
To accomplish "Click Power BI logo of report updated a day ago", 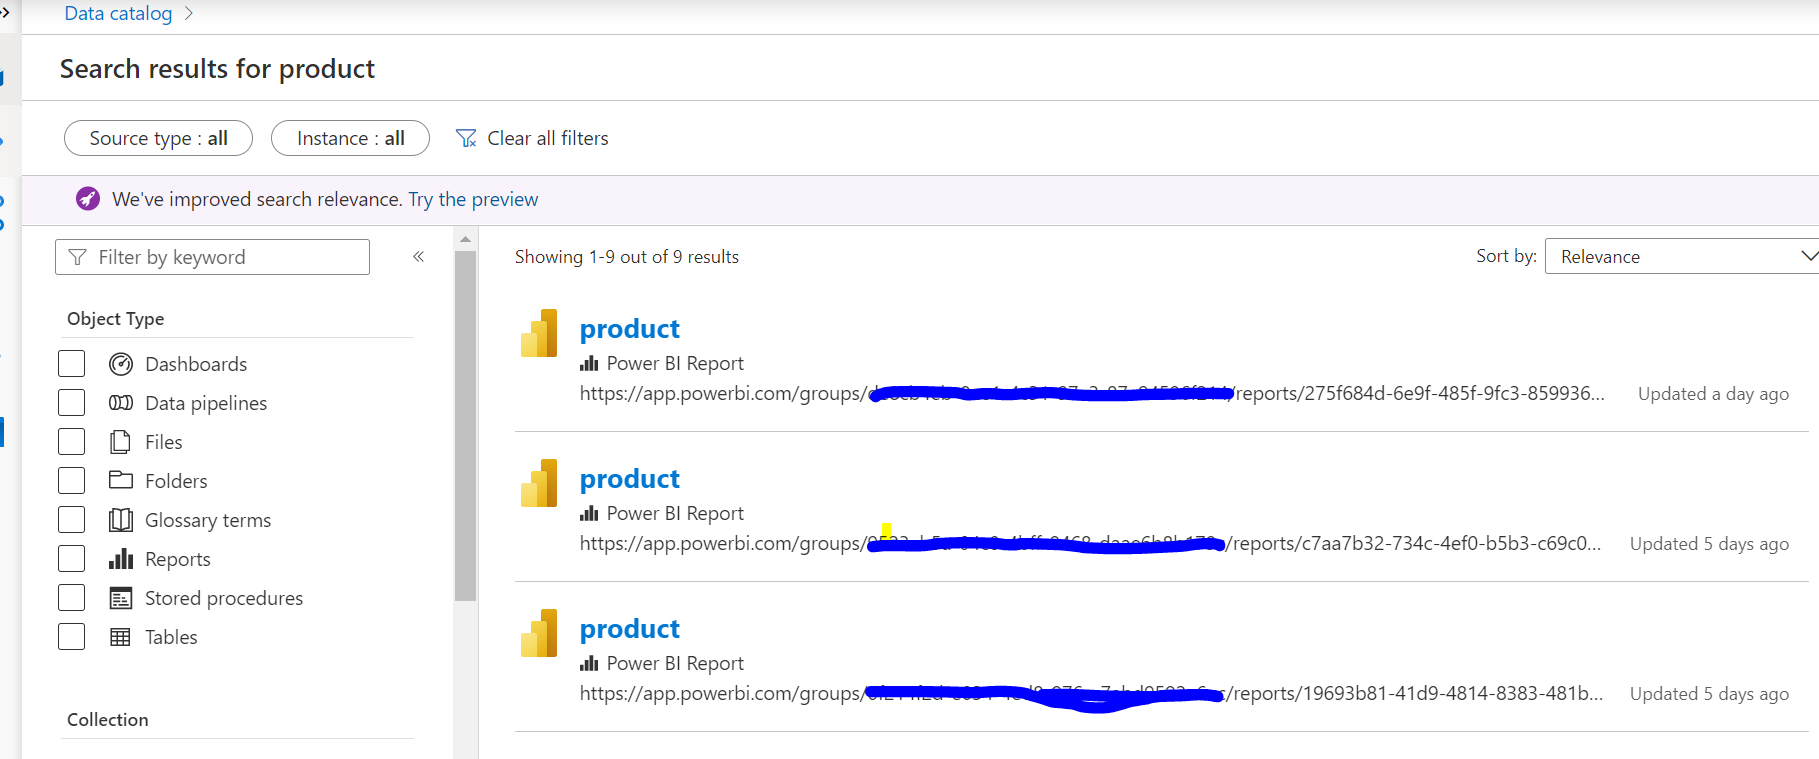I will (539, 333).
